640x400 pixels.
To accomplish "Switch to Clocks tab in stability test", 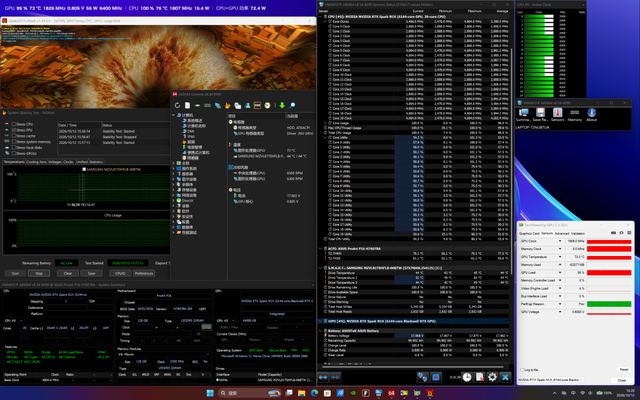I will 69,162.
